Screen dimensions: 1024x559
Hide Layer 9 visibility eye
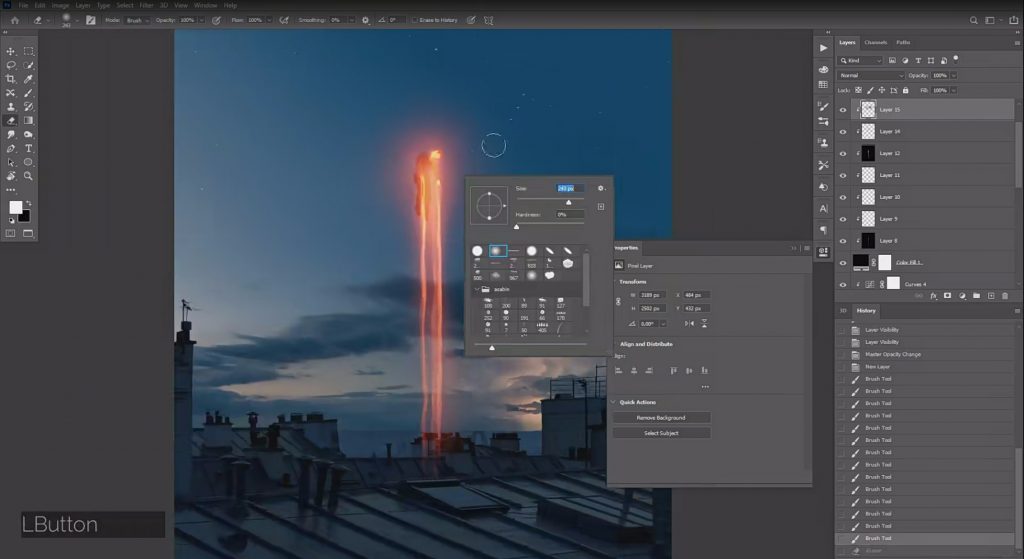(x=843, y=219)
